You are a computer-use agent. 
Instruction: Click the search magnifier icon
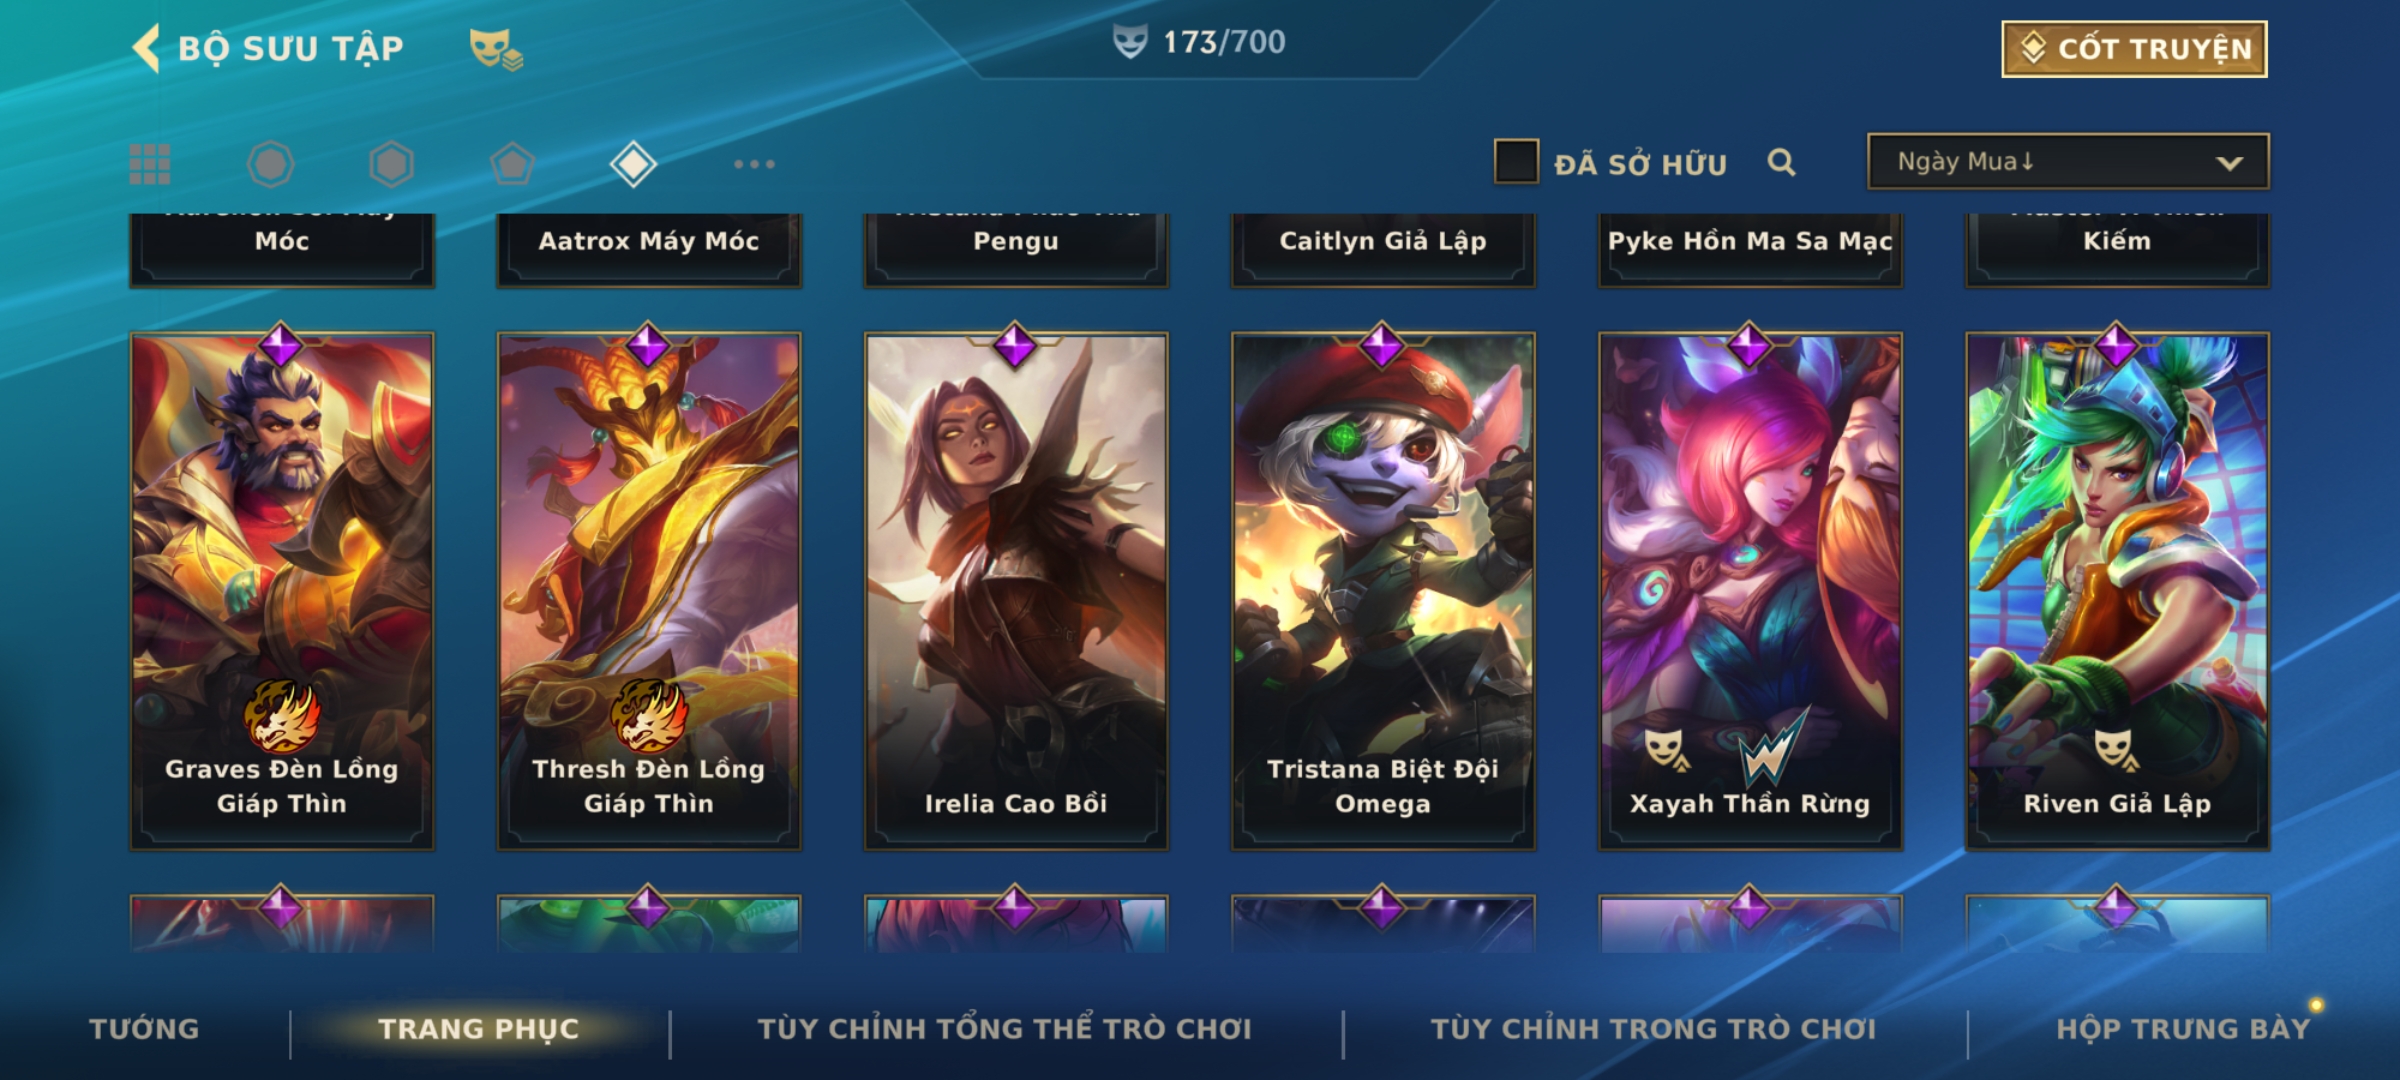point(1781,162)
